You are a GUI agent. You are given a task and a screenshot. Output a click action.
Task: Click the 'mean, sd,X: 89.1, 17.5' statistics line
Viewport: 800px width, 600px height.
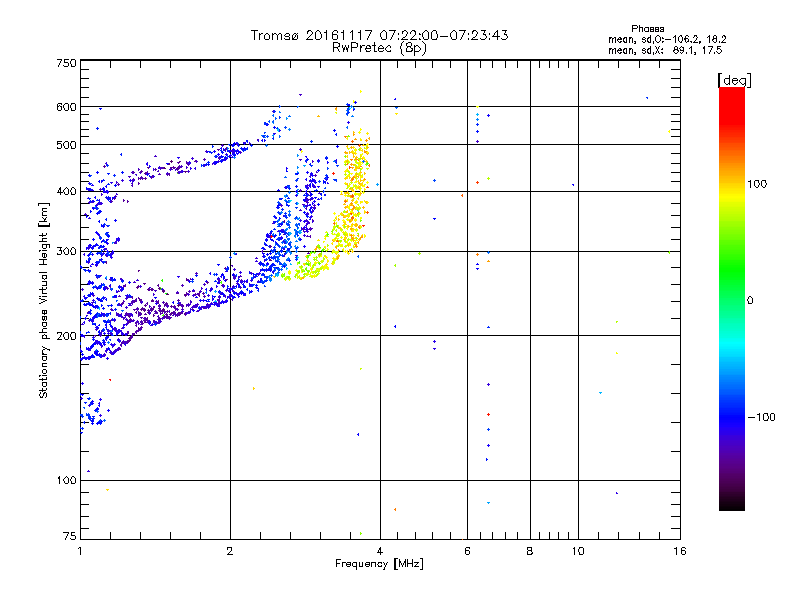665,50
